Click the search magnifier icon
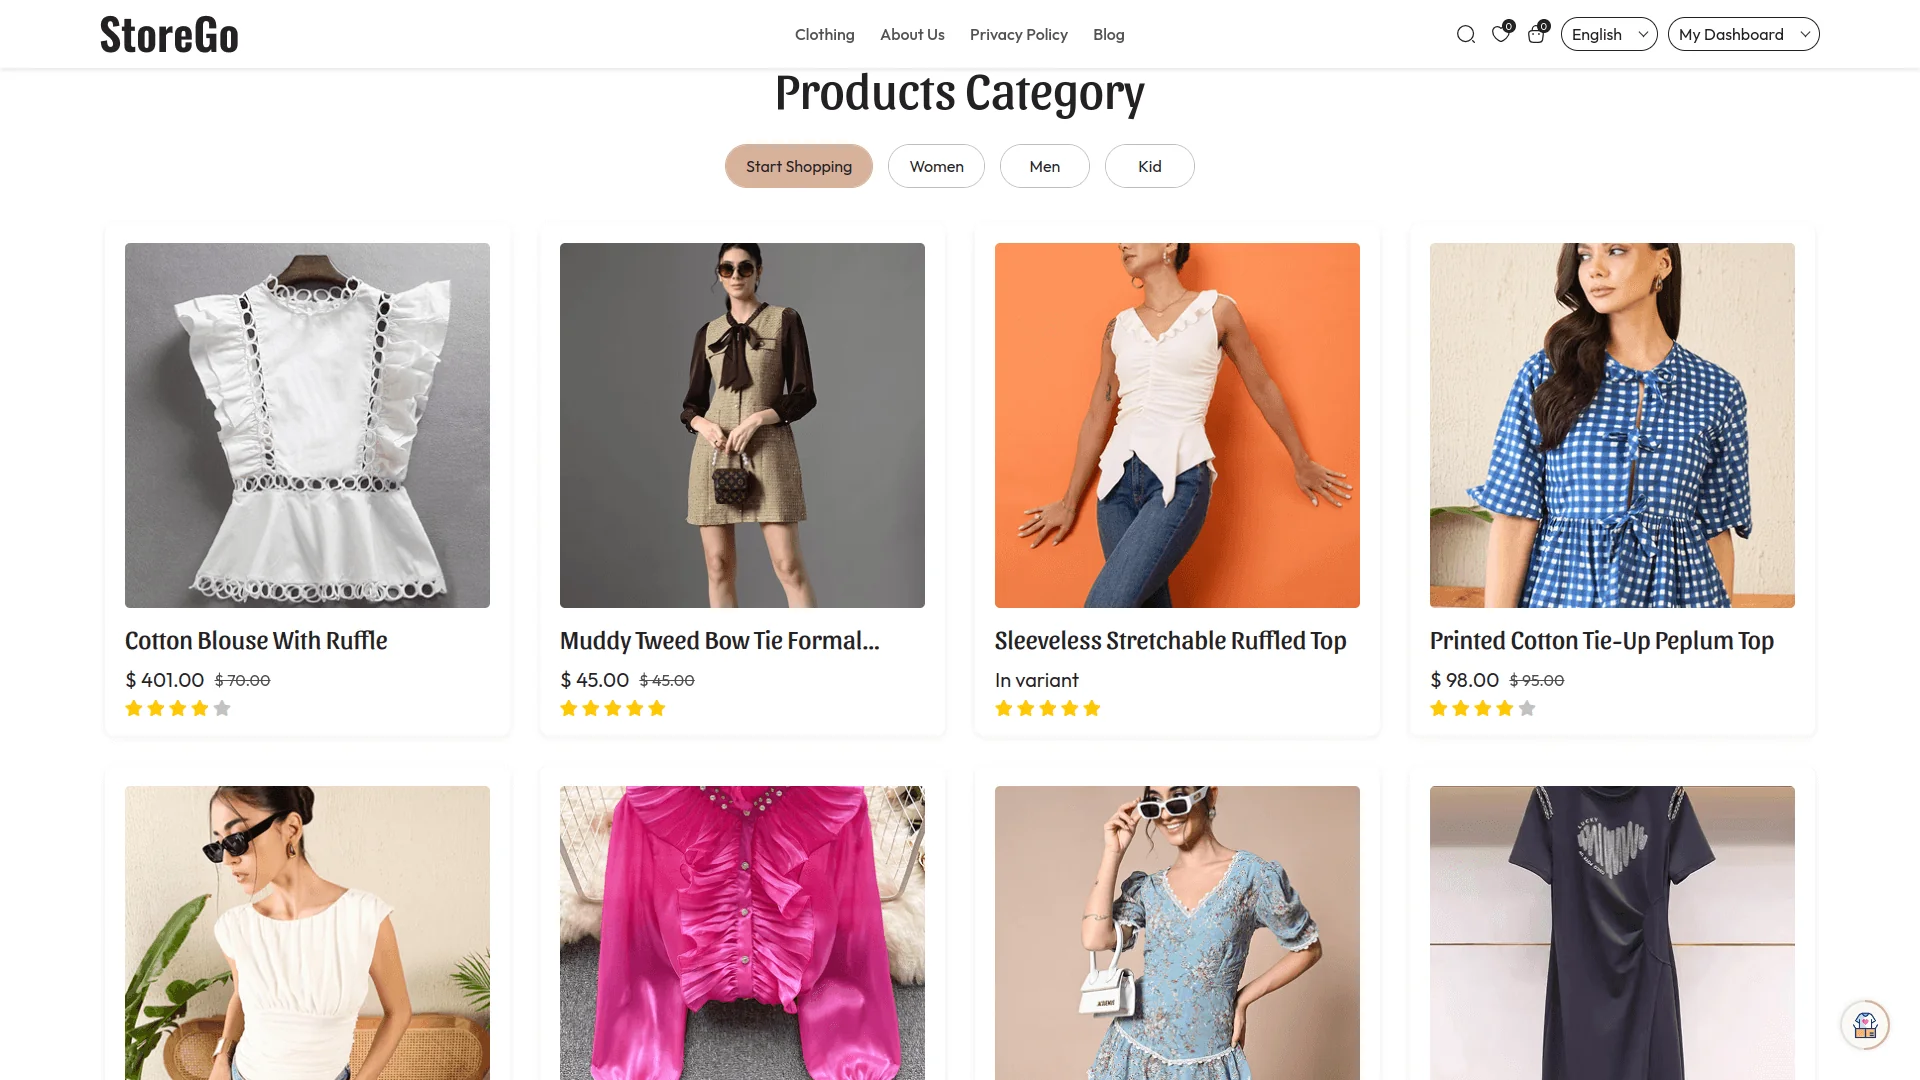The height and width of the screenshot is (1080, 1920). [x=1466, y=35]
